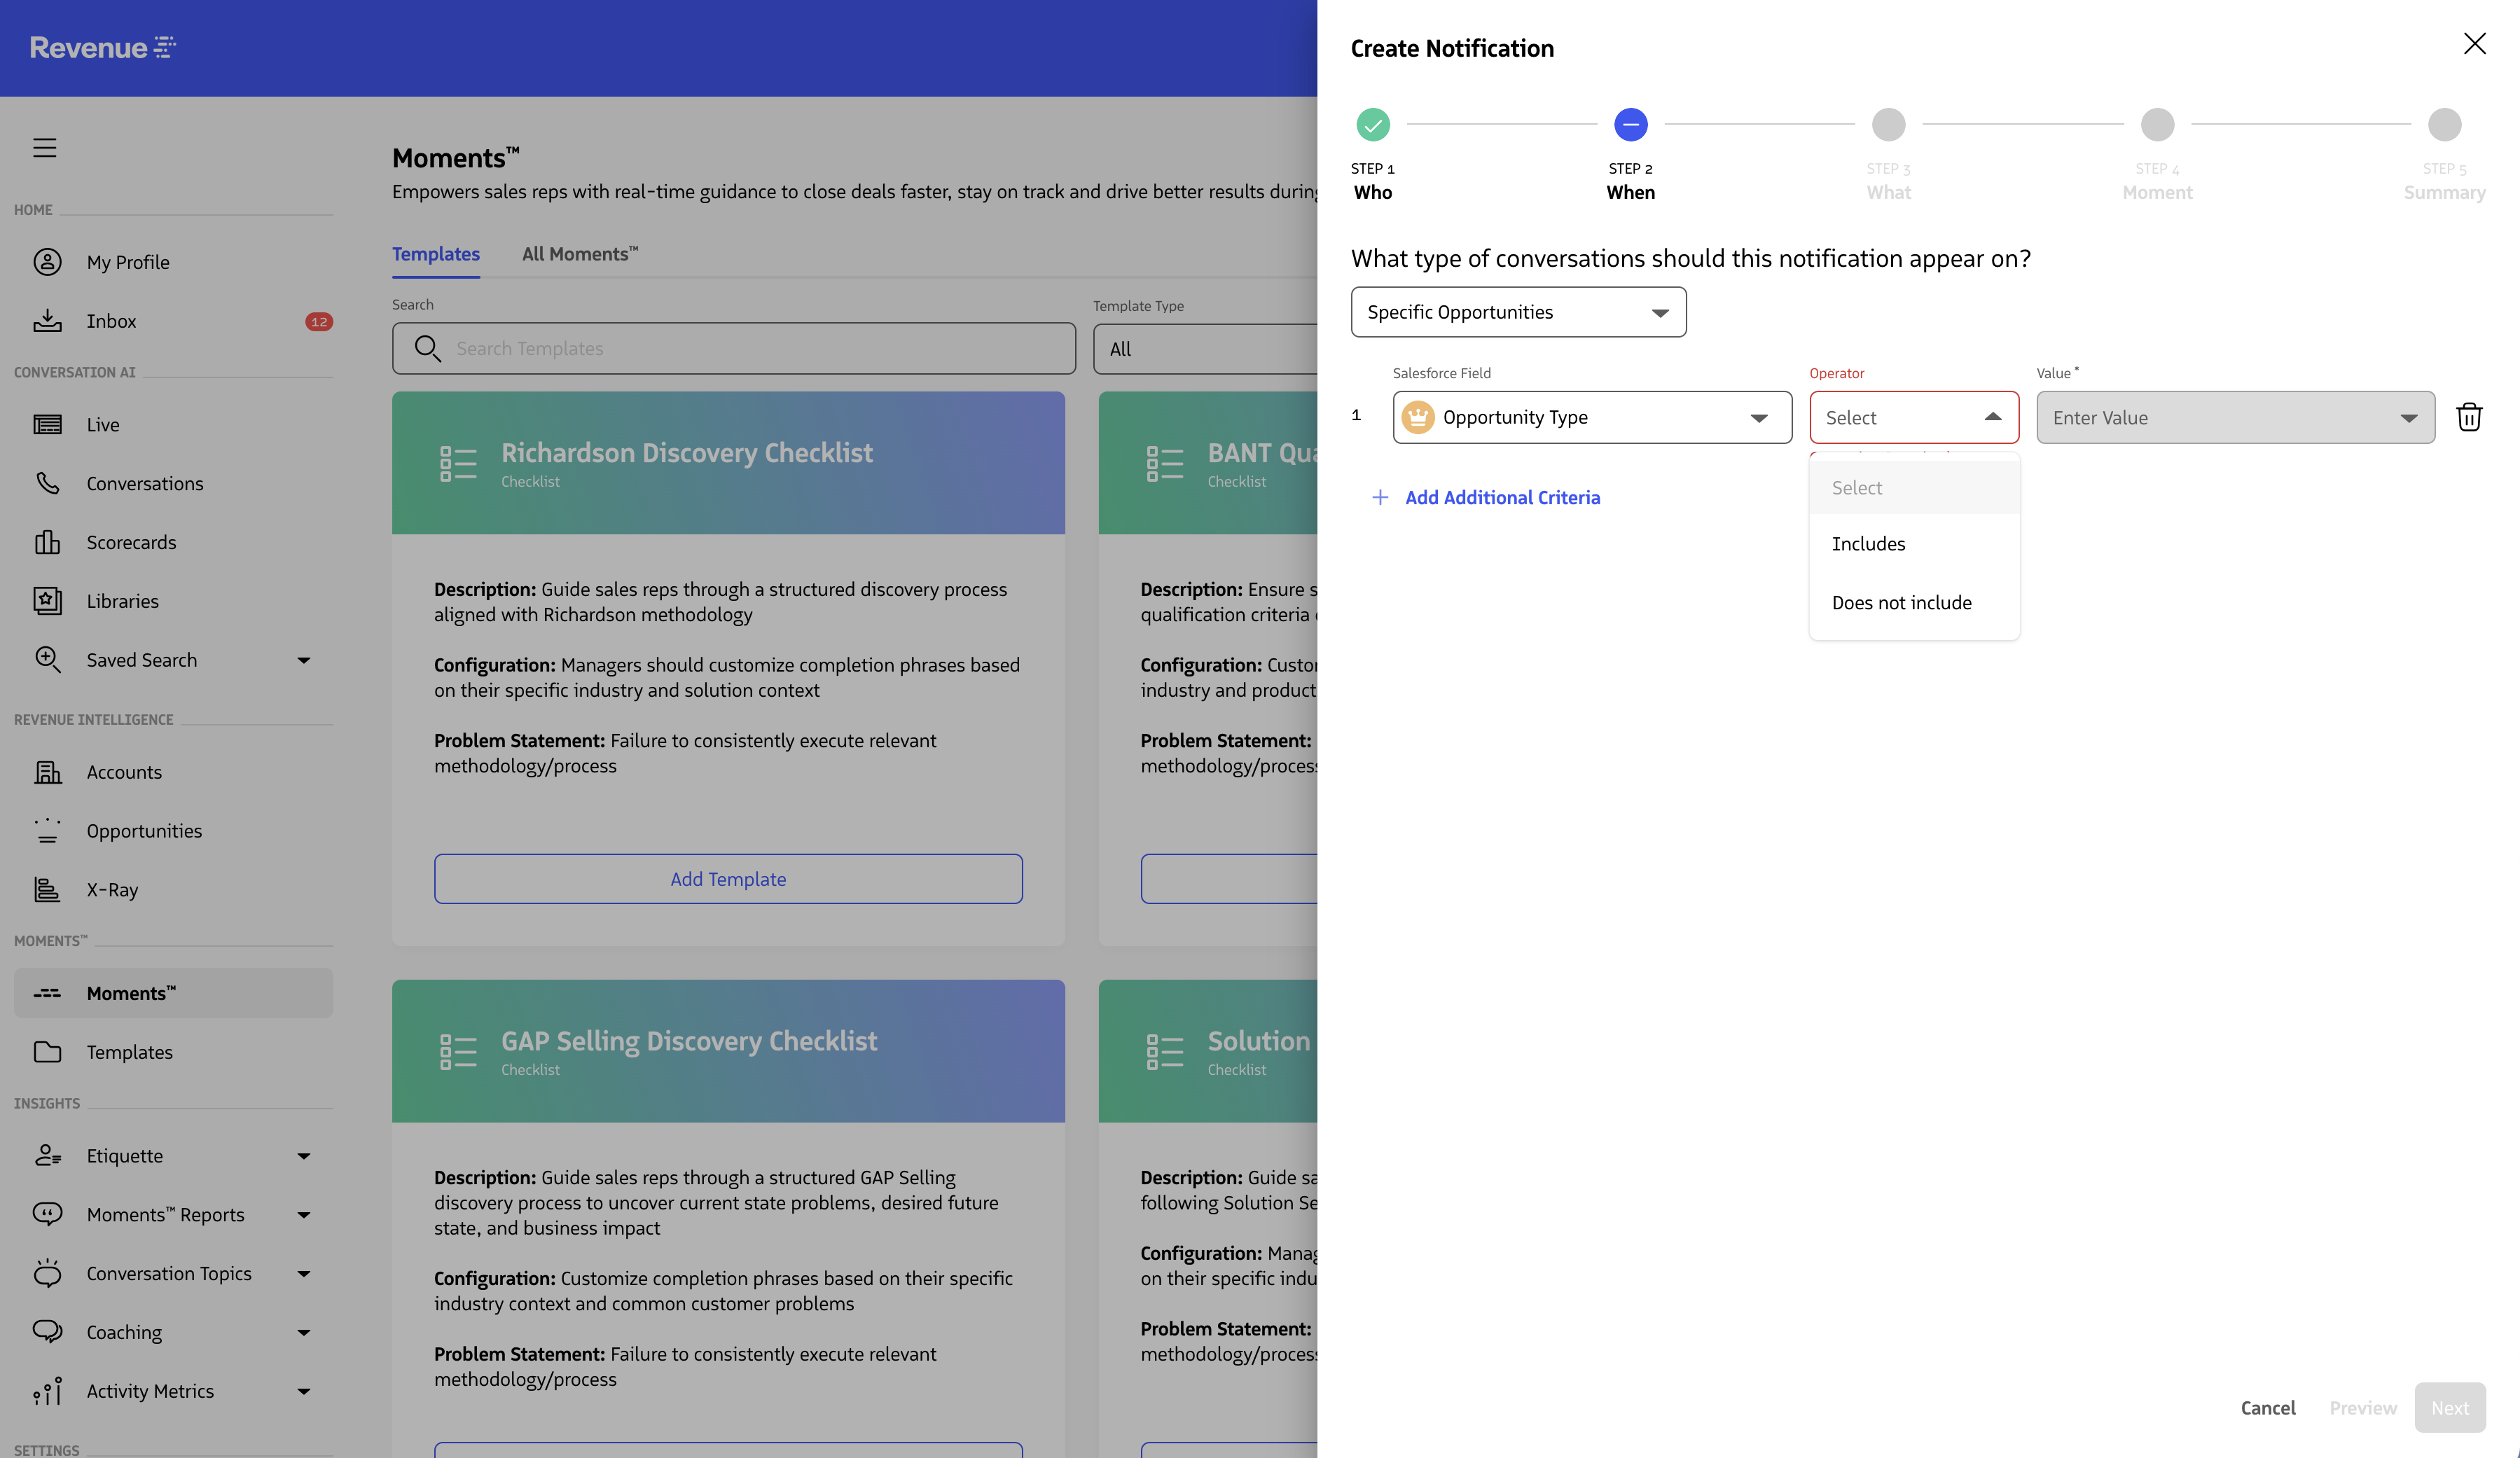Viewport: 2520px width, 1458px height.
Task: Click the Etiquette person icon
Action: click(x=47, y=1156)
